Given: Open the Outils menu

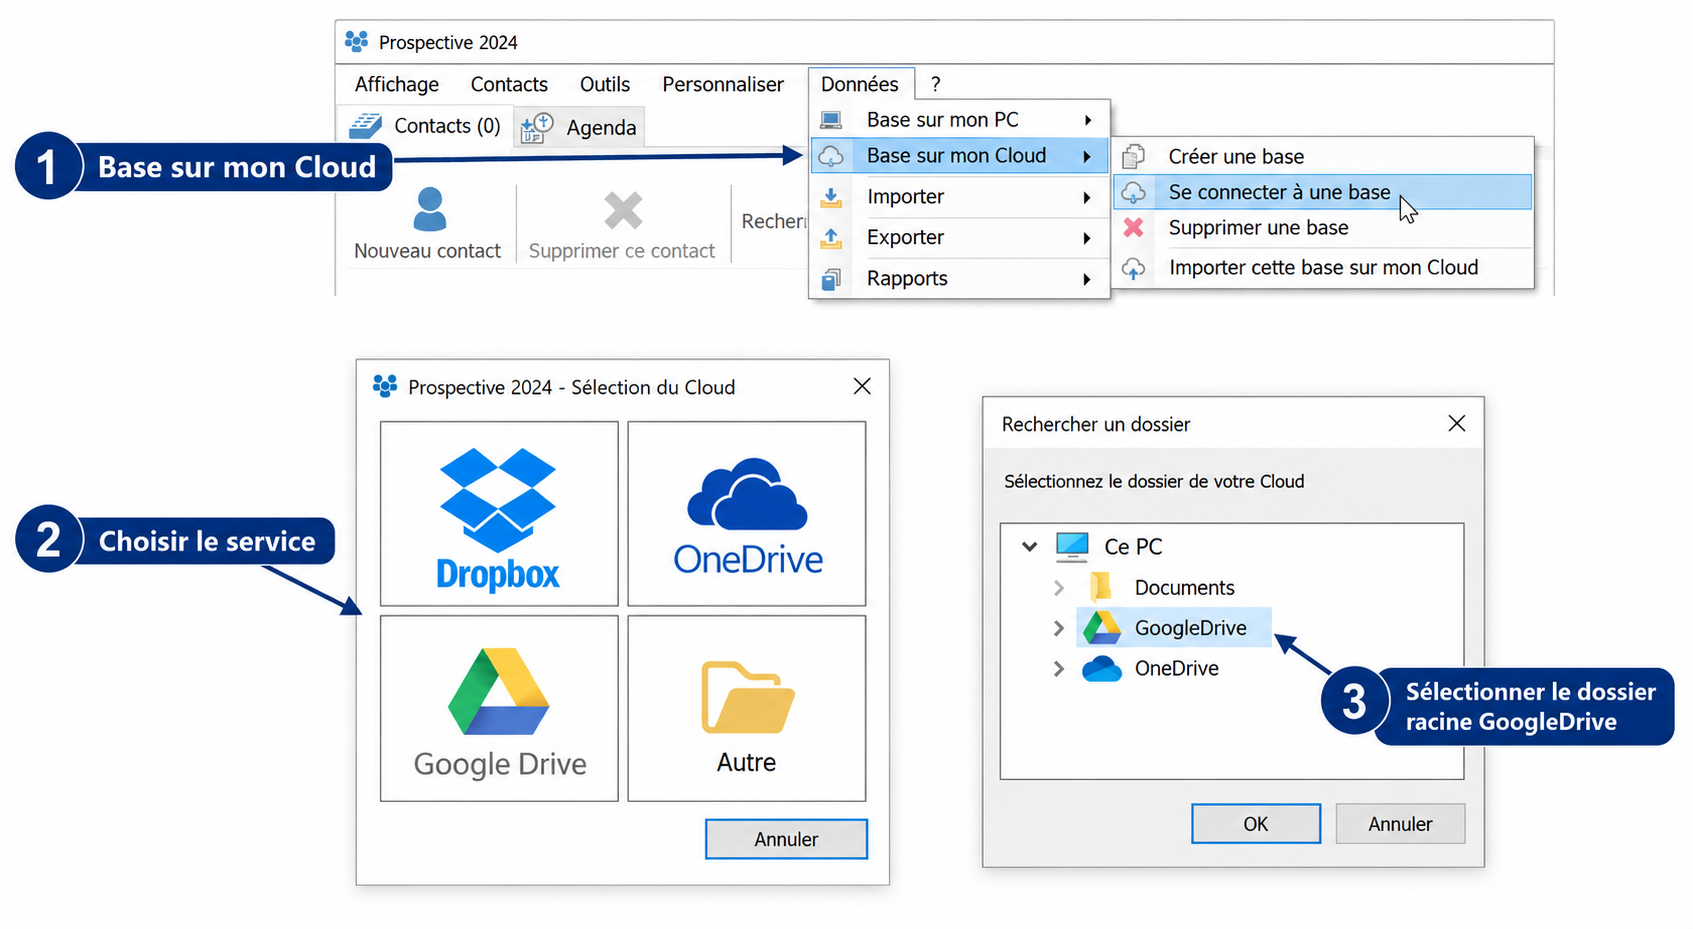Looking at the screenshot, I should (605, 84).
